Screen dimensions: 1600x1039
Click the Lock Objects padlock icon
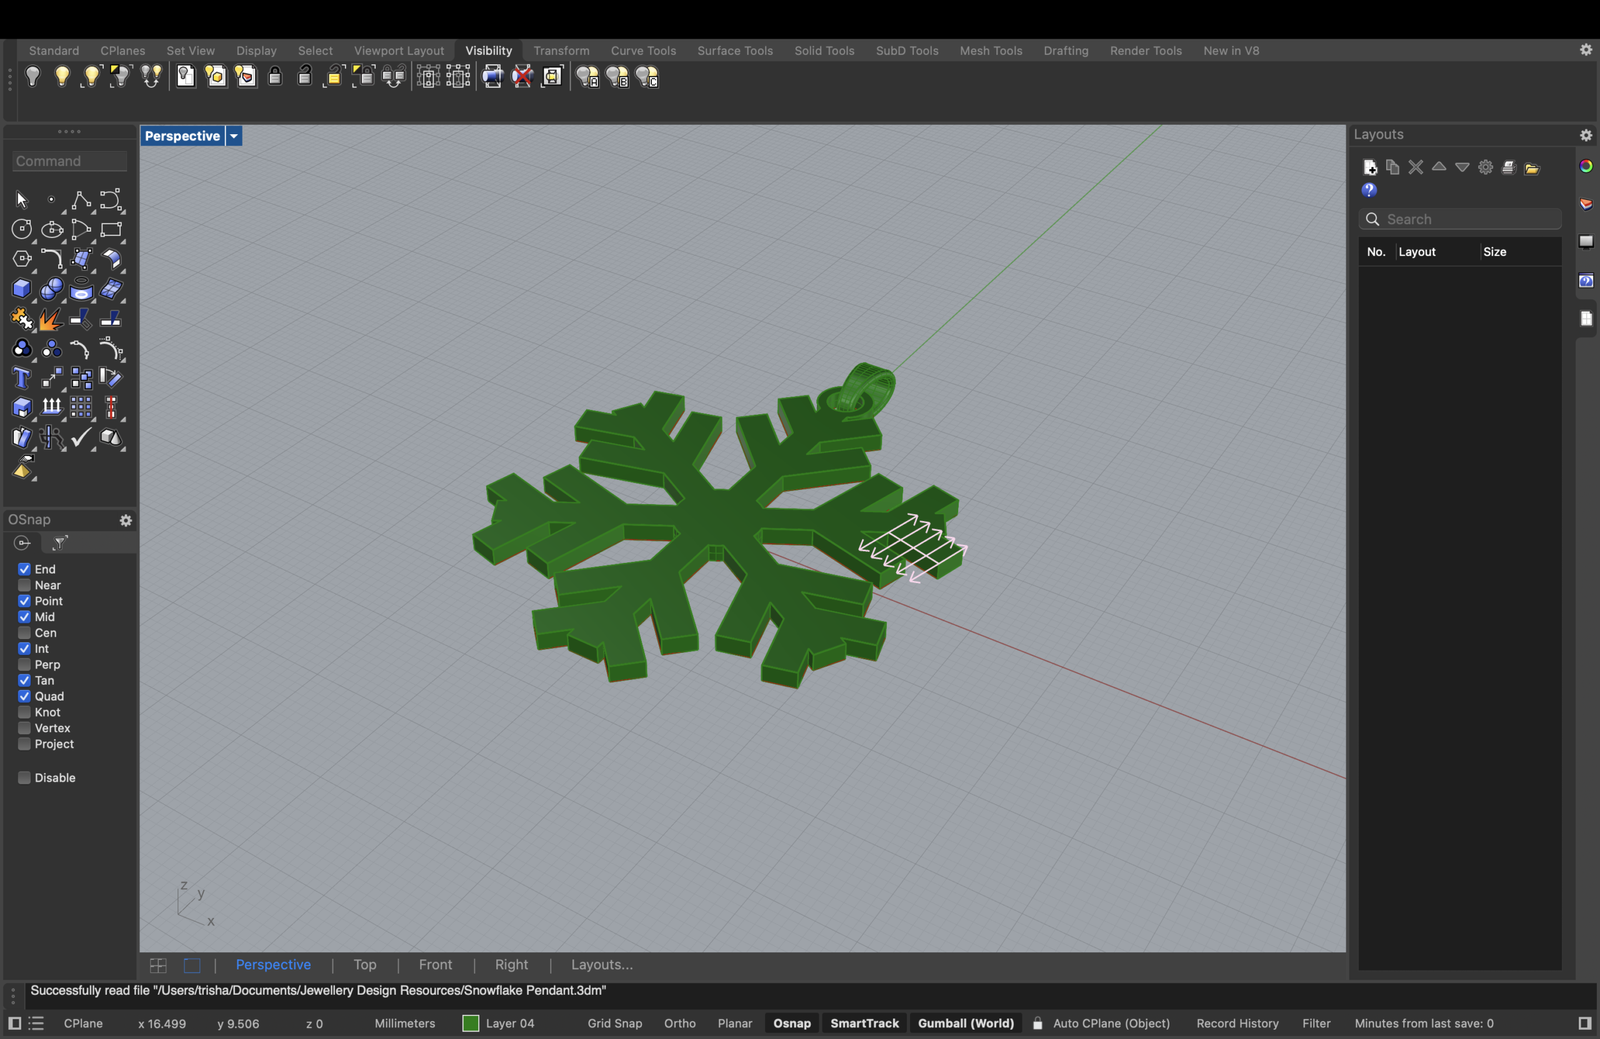tap(275, 77)
